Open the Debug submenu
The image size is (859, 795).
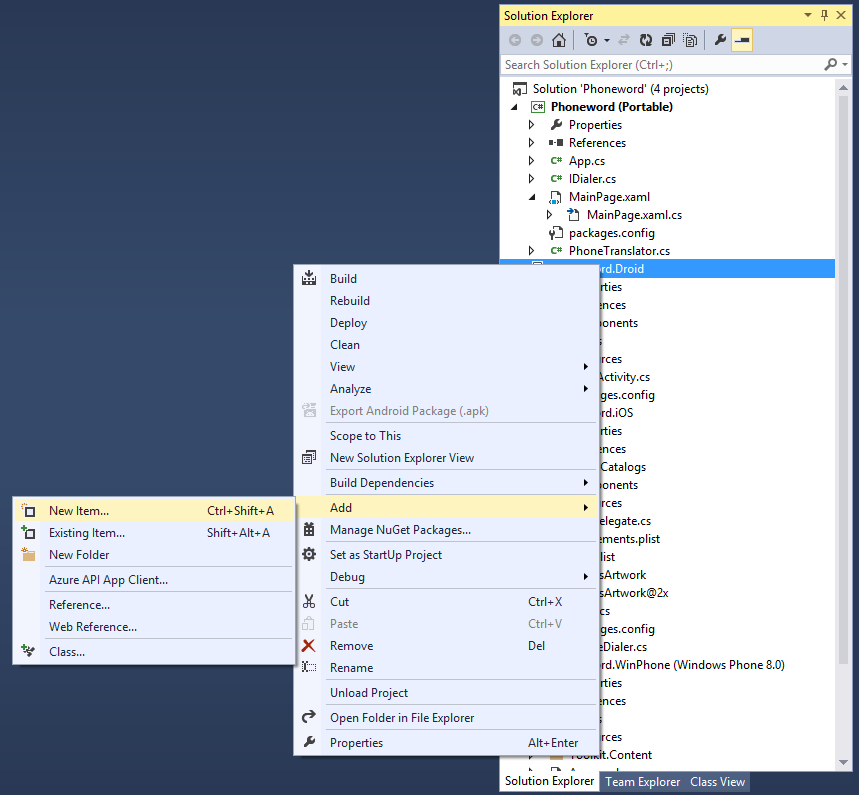[x=446, y=577]
